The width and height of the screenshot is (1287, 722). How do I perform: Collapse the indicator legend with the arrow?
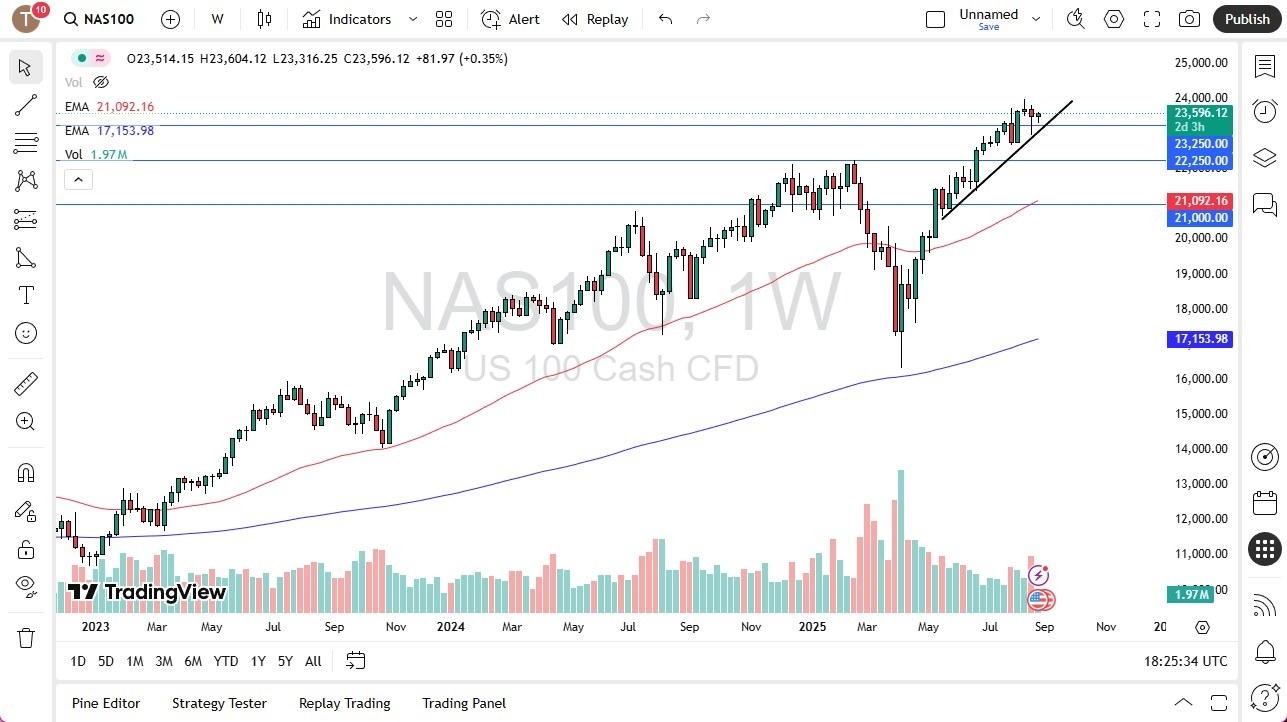tap(78, 179)
